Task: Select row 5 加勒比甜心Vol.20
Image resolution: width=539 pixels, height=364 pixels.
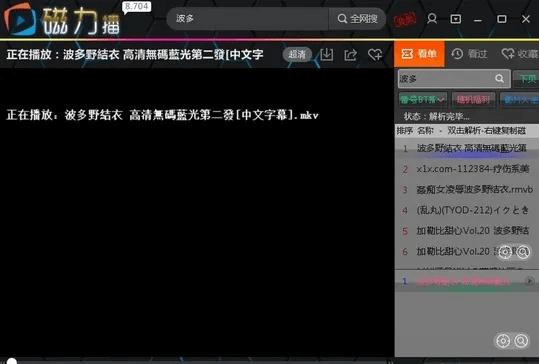Action: click(x=467, y=231)
